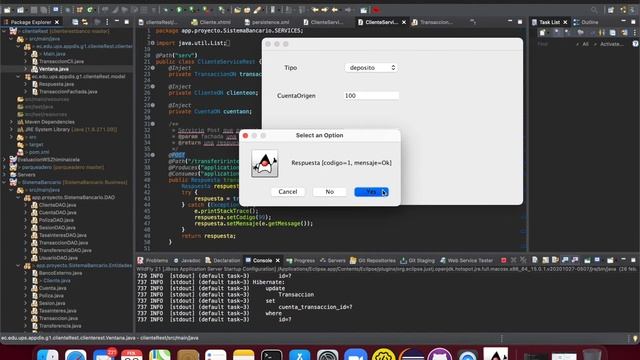Click Yes in Select an Option dialog
Image resolution: width=640 pixels, height=360 pixels.
point(371,192)
